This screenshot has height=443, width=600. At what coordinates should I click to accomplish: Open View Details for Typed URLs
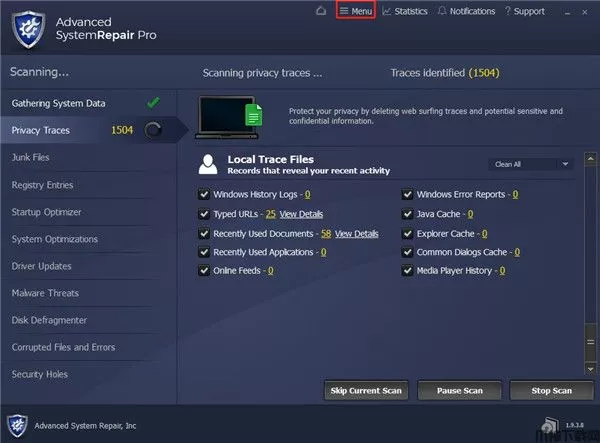click(301, 214)
